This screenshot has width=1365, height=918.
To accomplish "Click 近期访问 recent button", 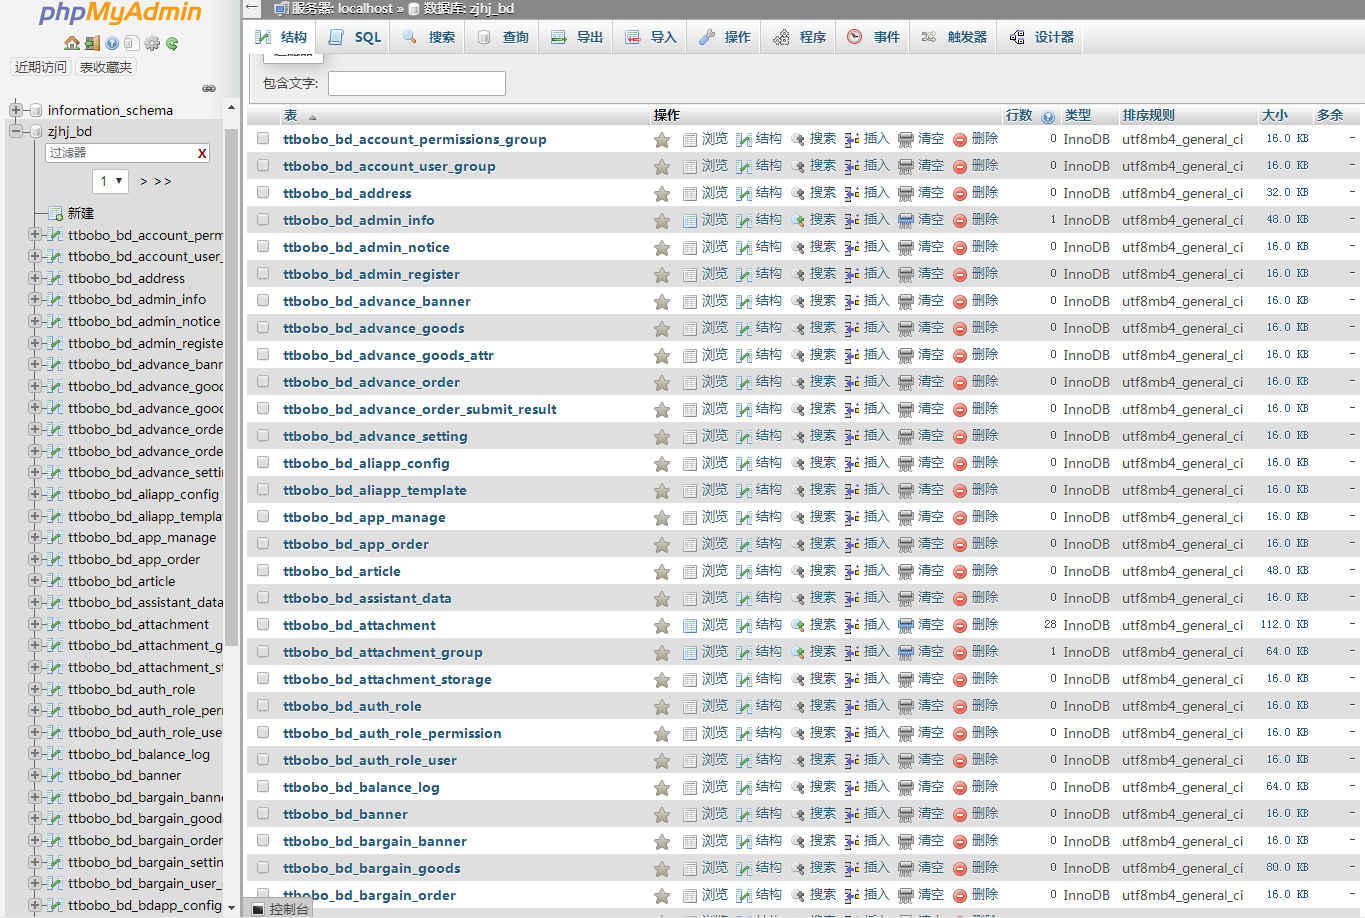I will click(x=41, y=67).
